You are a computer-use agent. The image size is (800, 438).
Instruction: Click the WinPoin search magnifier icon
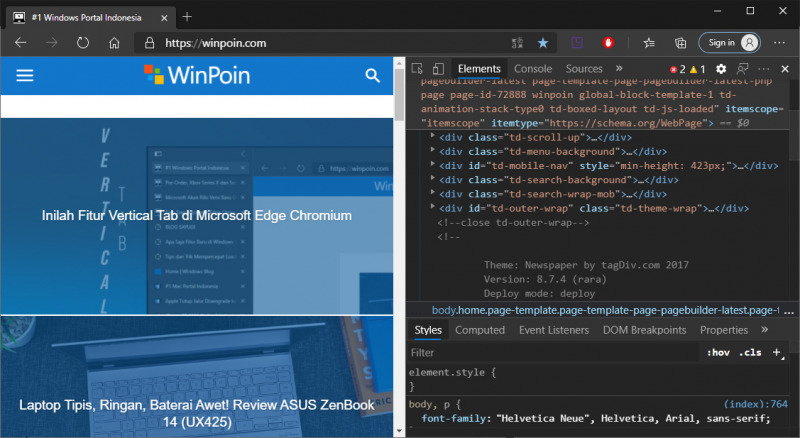click(x=372, y=76)
